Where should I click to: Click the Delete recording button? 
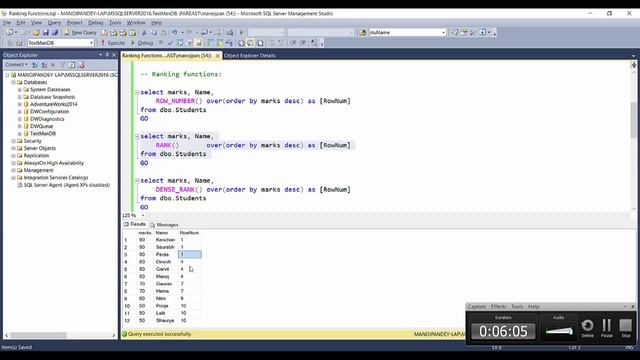pyautogui.click(x=587, y=328)
